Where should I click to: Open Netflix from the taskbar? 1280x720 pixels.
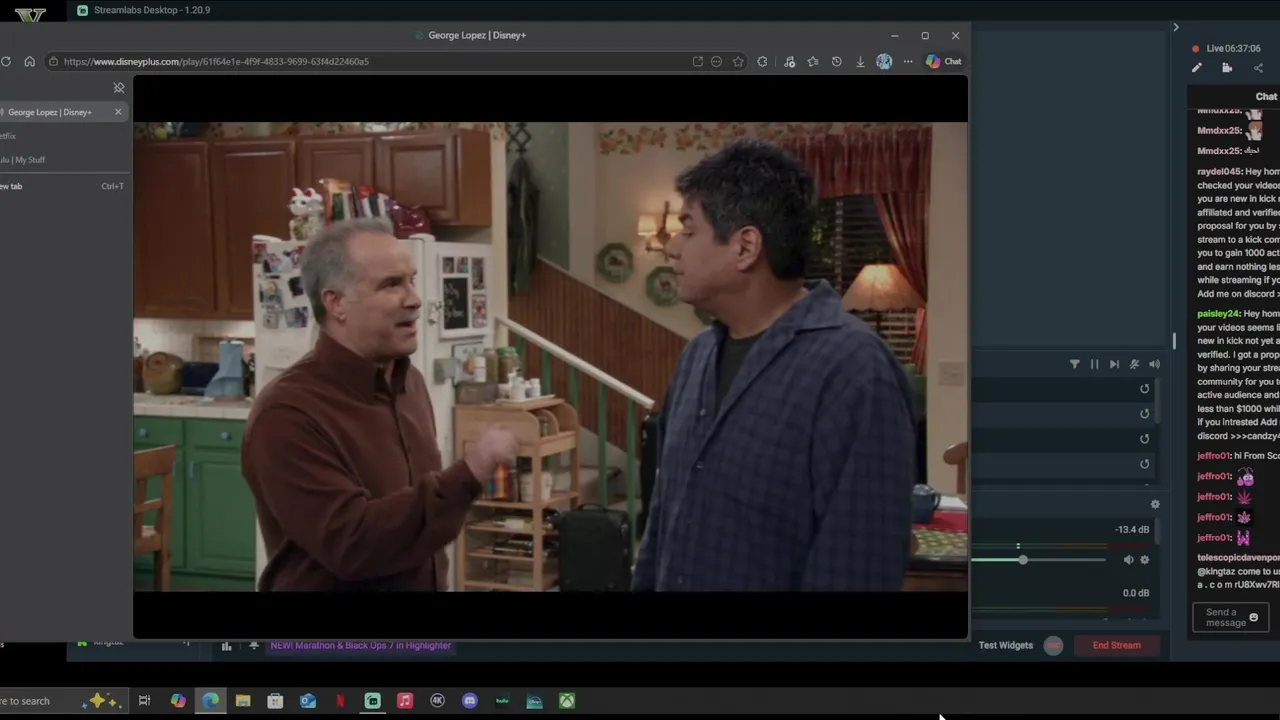pos(340,701)
